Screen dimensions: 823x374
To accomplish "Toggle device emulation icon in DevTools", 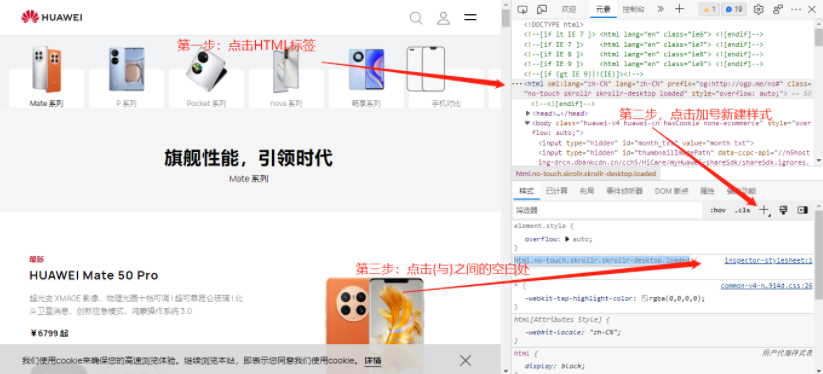I will coord(542,9).
